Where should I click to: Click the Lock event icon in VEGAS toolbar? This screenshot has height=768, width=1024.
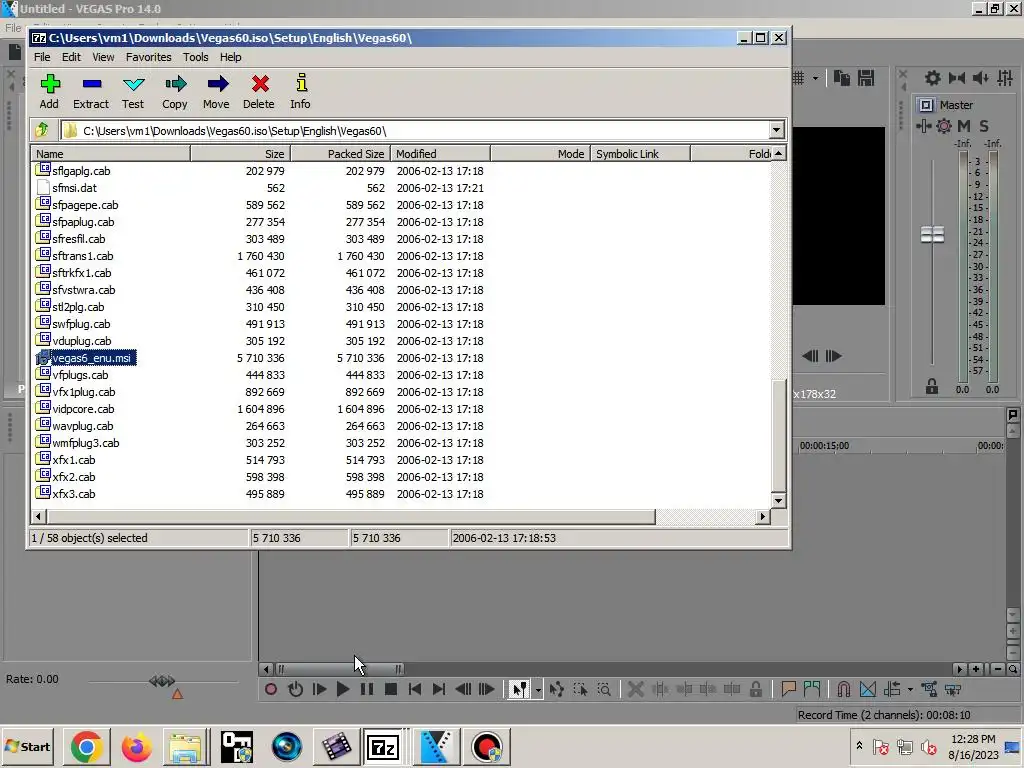756,689
